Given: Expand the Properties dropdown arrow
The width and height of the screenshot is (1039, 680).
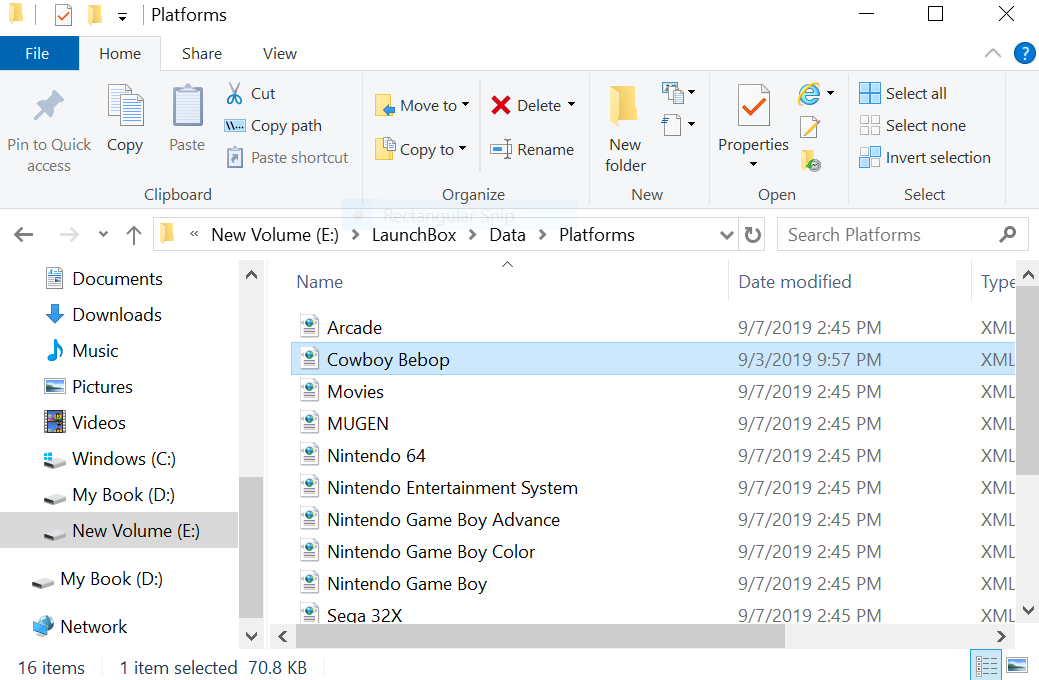Looking at the screenshot, I should pyautogui.click(x=753, y=164).
